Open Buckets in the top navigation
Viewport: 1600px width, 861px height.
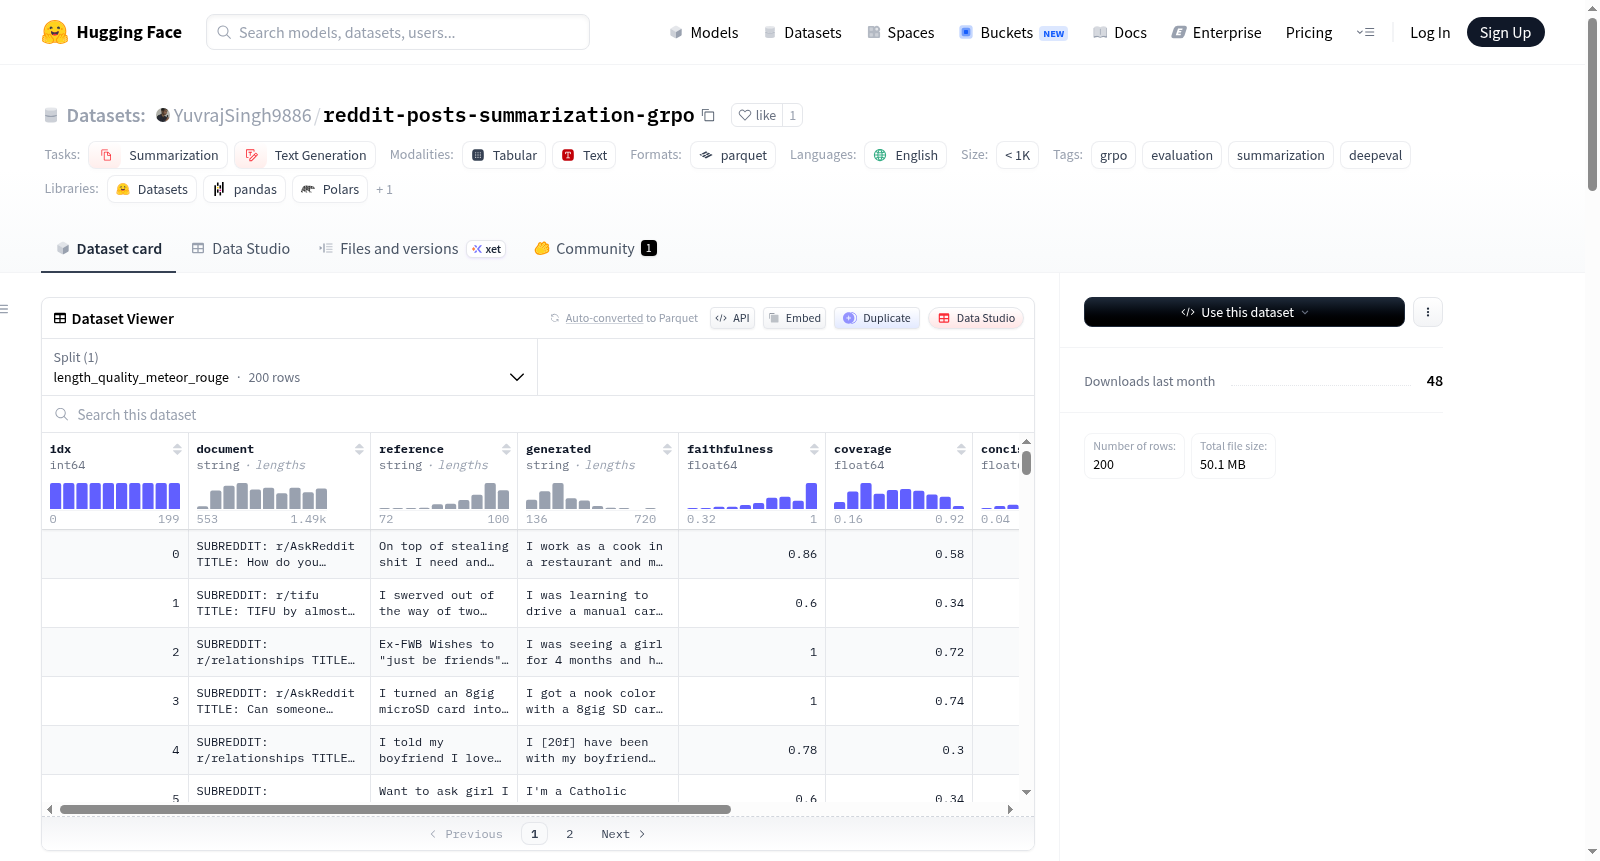click(x=1013, y=32)
